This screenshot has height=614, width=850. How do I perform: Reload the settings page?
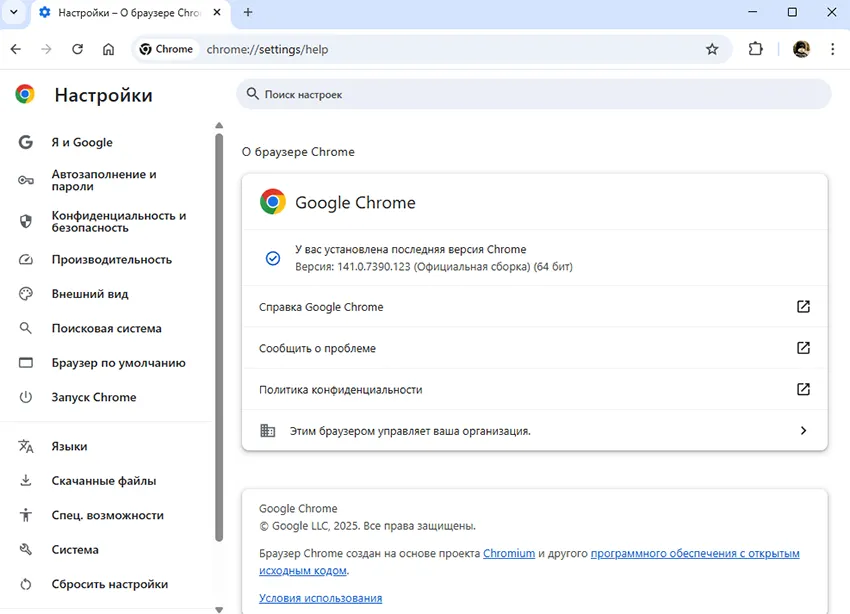click(78, 48)
